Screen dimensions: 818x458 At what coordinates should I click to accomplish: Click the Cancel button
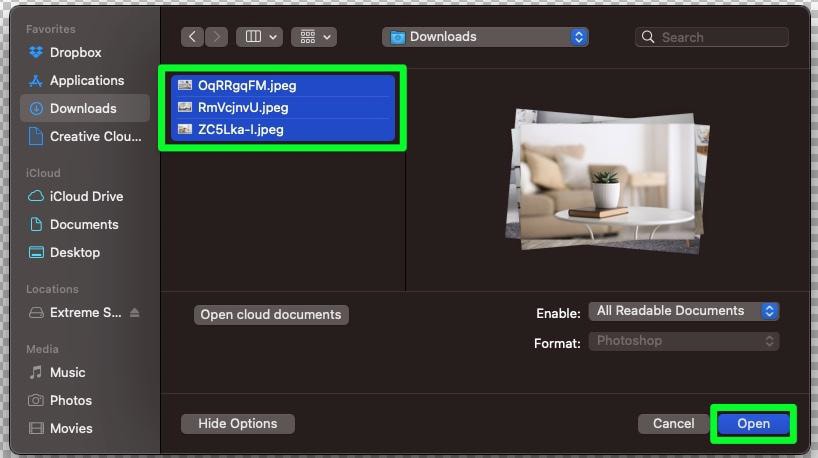[x=673, y=424]
